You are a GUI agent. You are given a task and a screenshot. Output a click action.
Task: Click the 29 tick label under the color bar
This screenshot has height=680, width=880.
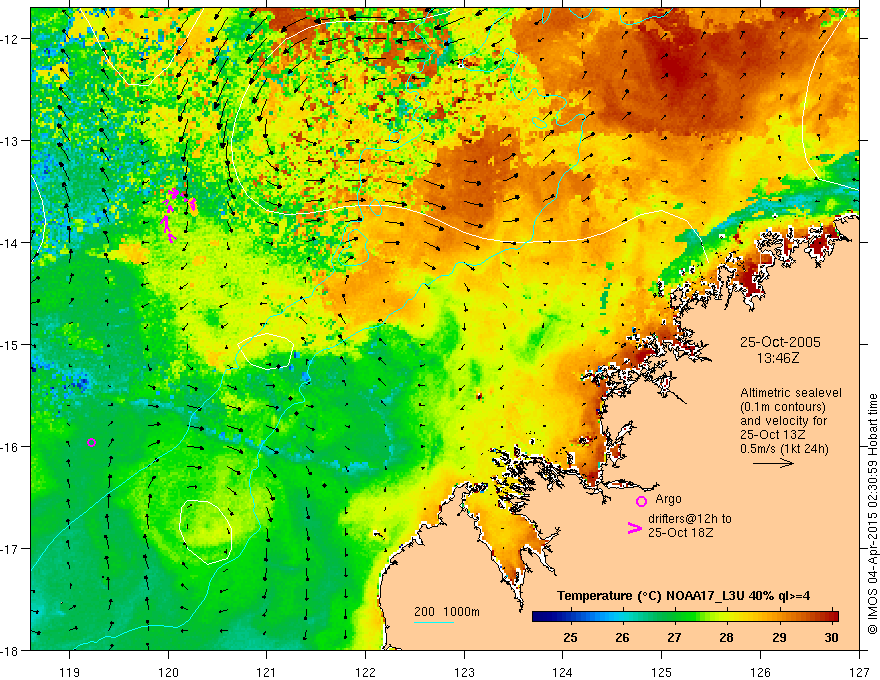point(778,637)
